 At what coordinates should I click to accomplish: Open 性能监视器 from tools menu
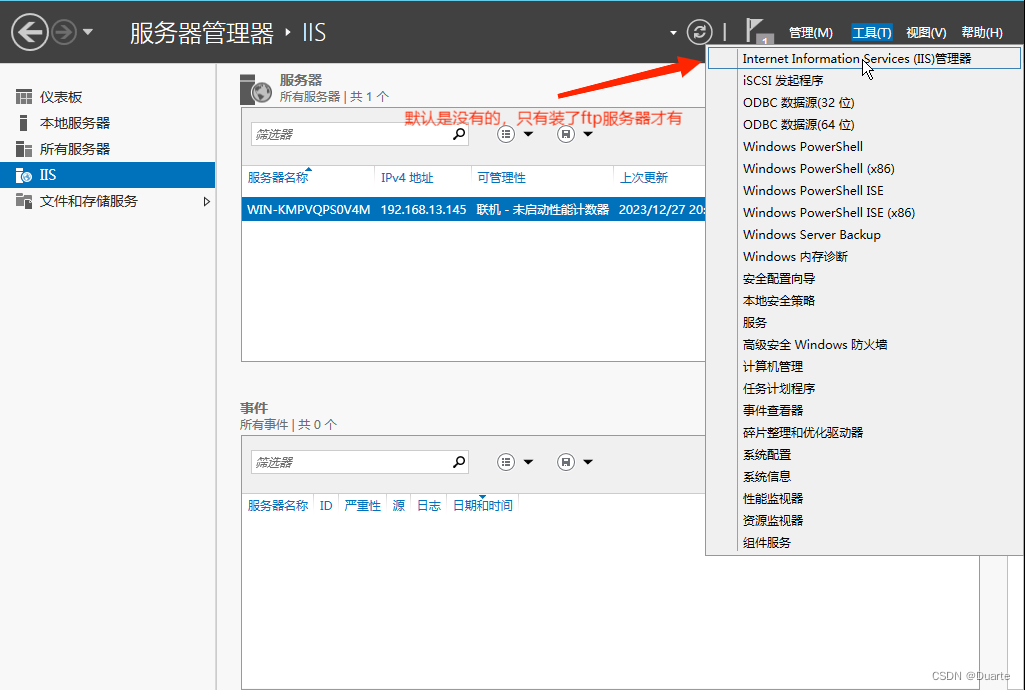point(864,499)
